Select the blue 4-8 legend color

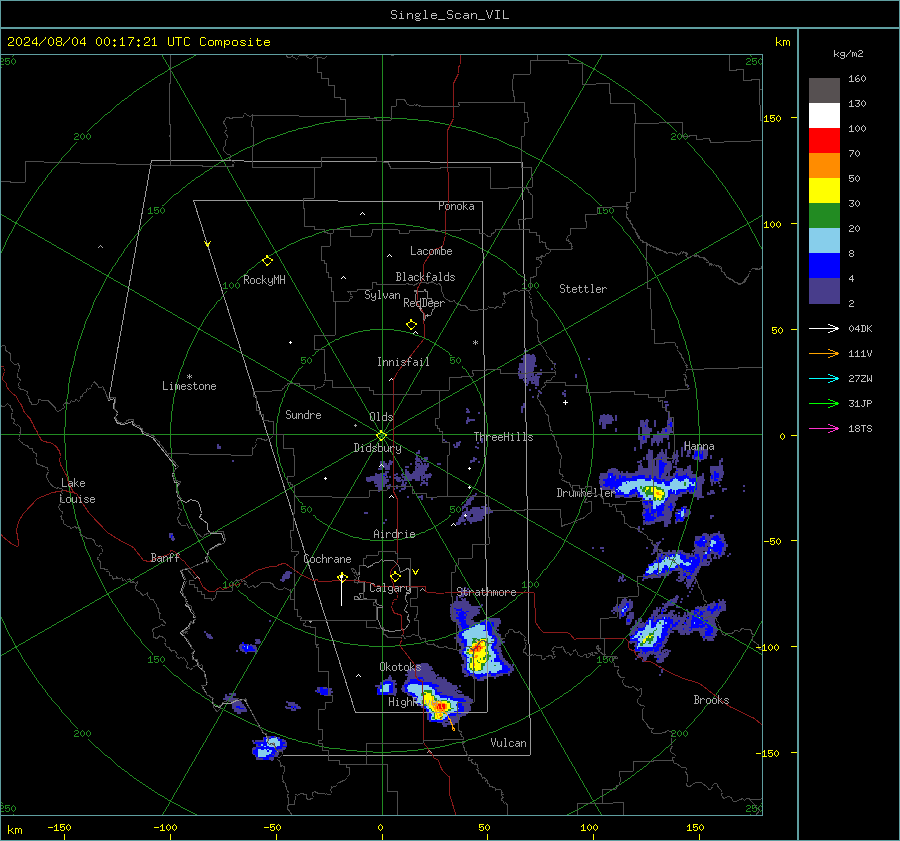(x=824, y=266)
